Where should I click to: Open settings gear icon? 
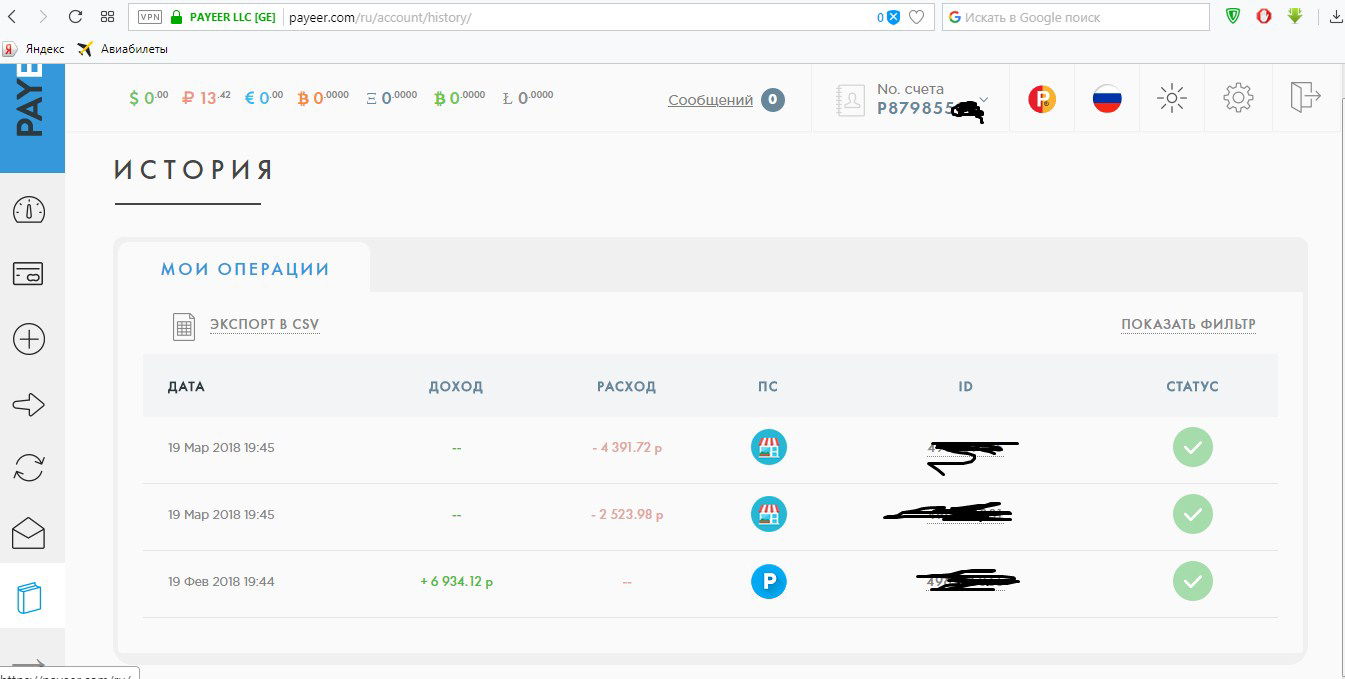1238,97
